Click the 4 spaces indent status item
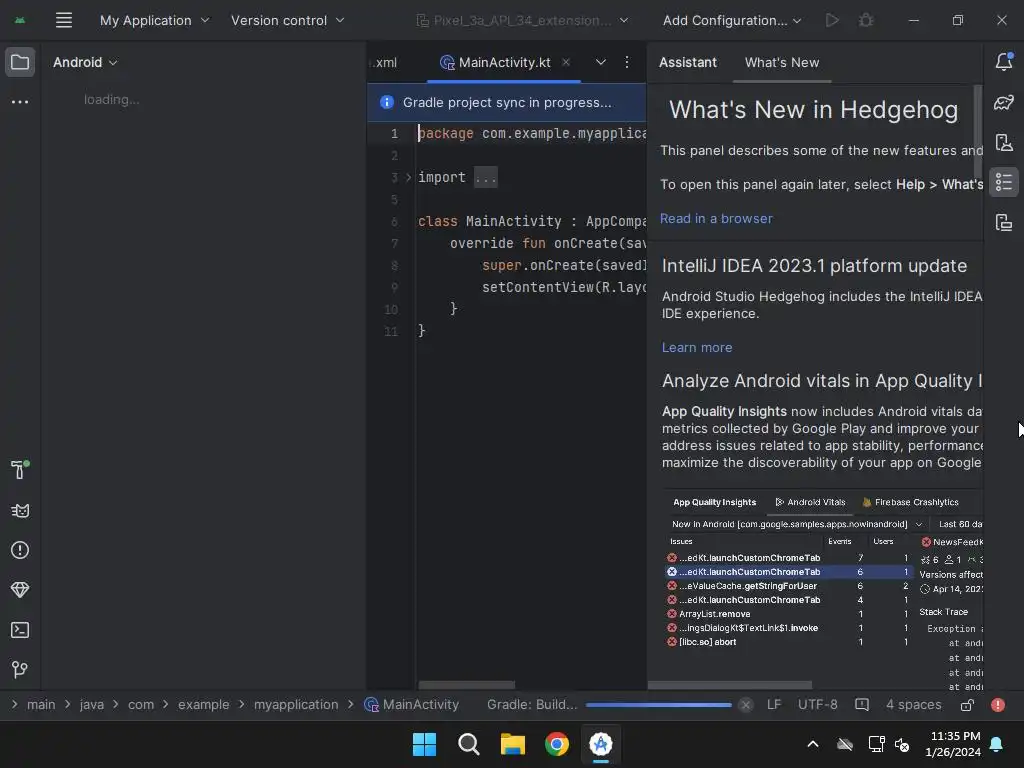The width and height of the screenshot is (1024, 768). tap(913, 705)
